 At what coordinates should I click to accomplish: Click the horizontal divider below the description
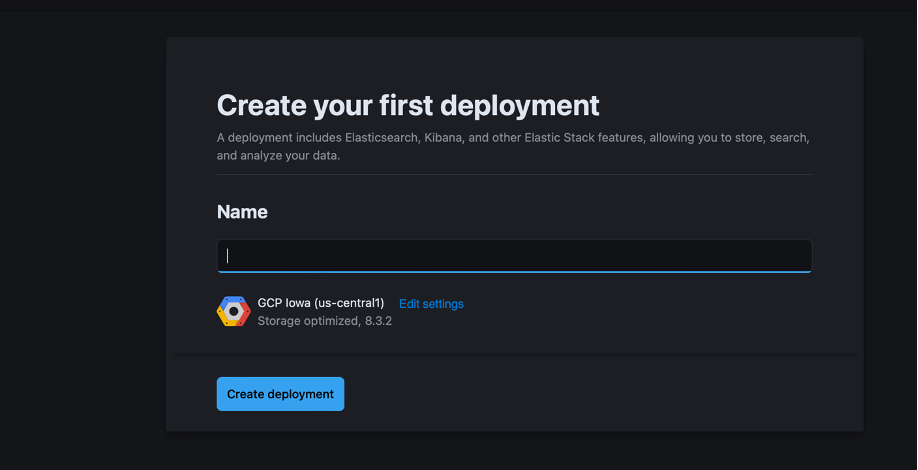[514, 175]
